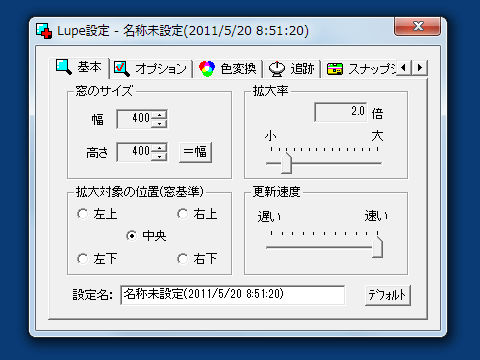Decrease 高さ value with down spinner
Screen dimensions: 480x360
[159, 157]
